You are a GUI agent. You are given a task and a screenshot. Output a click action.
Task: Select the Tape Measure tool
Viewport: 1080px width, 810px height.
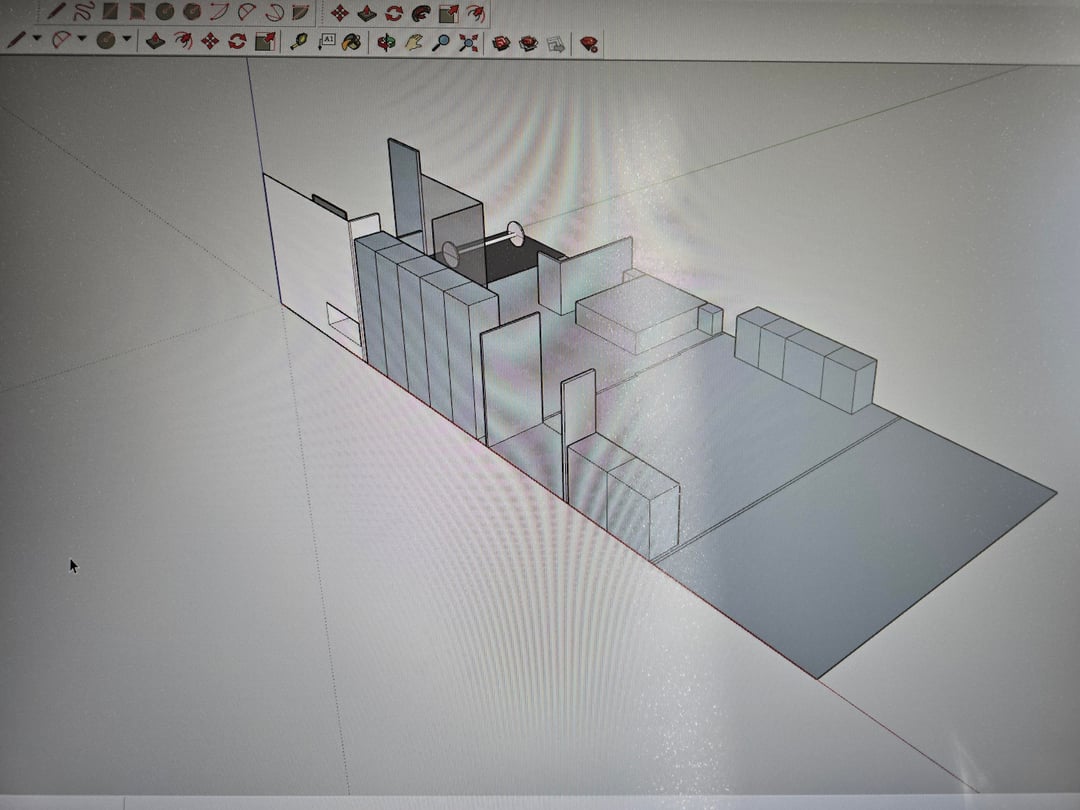pos(298,41)
